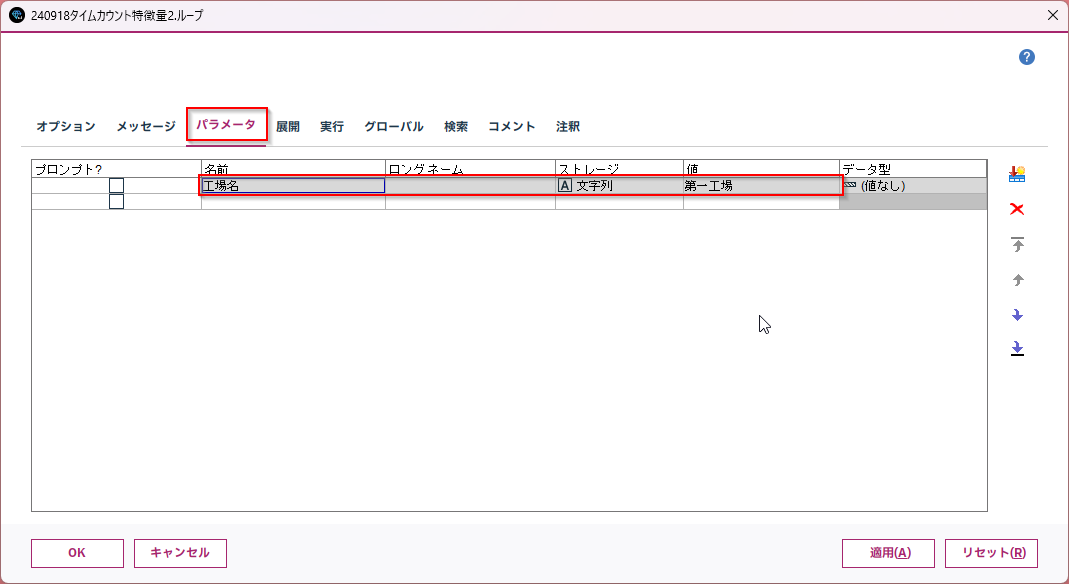Move parameter to top using the topmost arrow
1069x584 pixels.
(1017, 243)
